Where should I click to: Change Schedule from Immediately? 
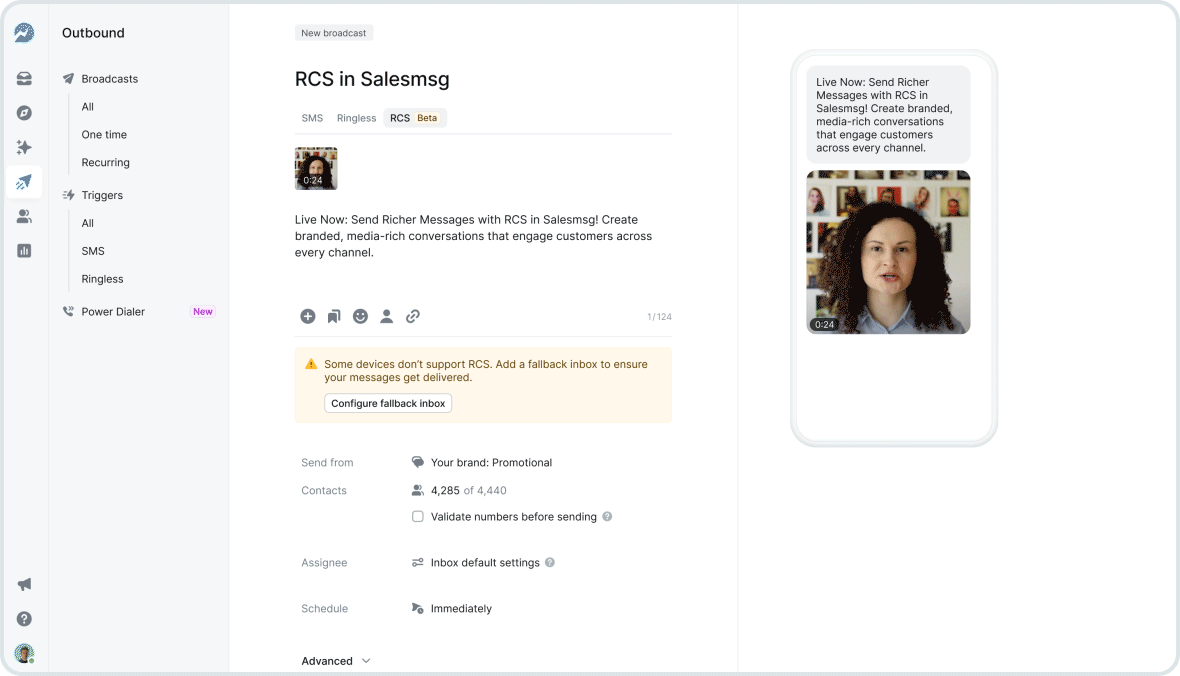click(x=462, y=608)
